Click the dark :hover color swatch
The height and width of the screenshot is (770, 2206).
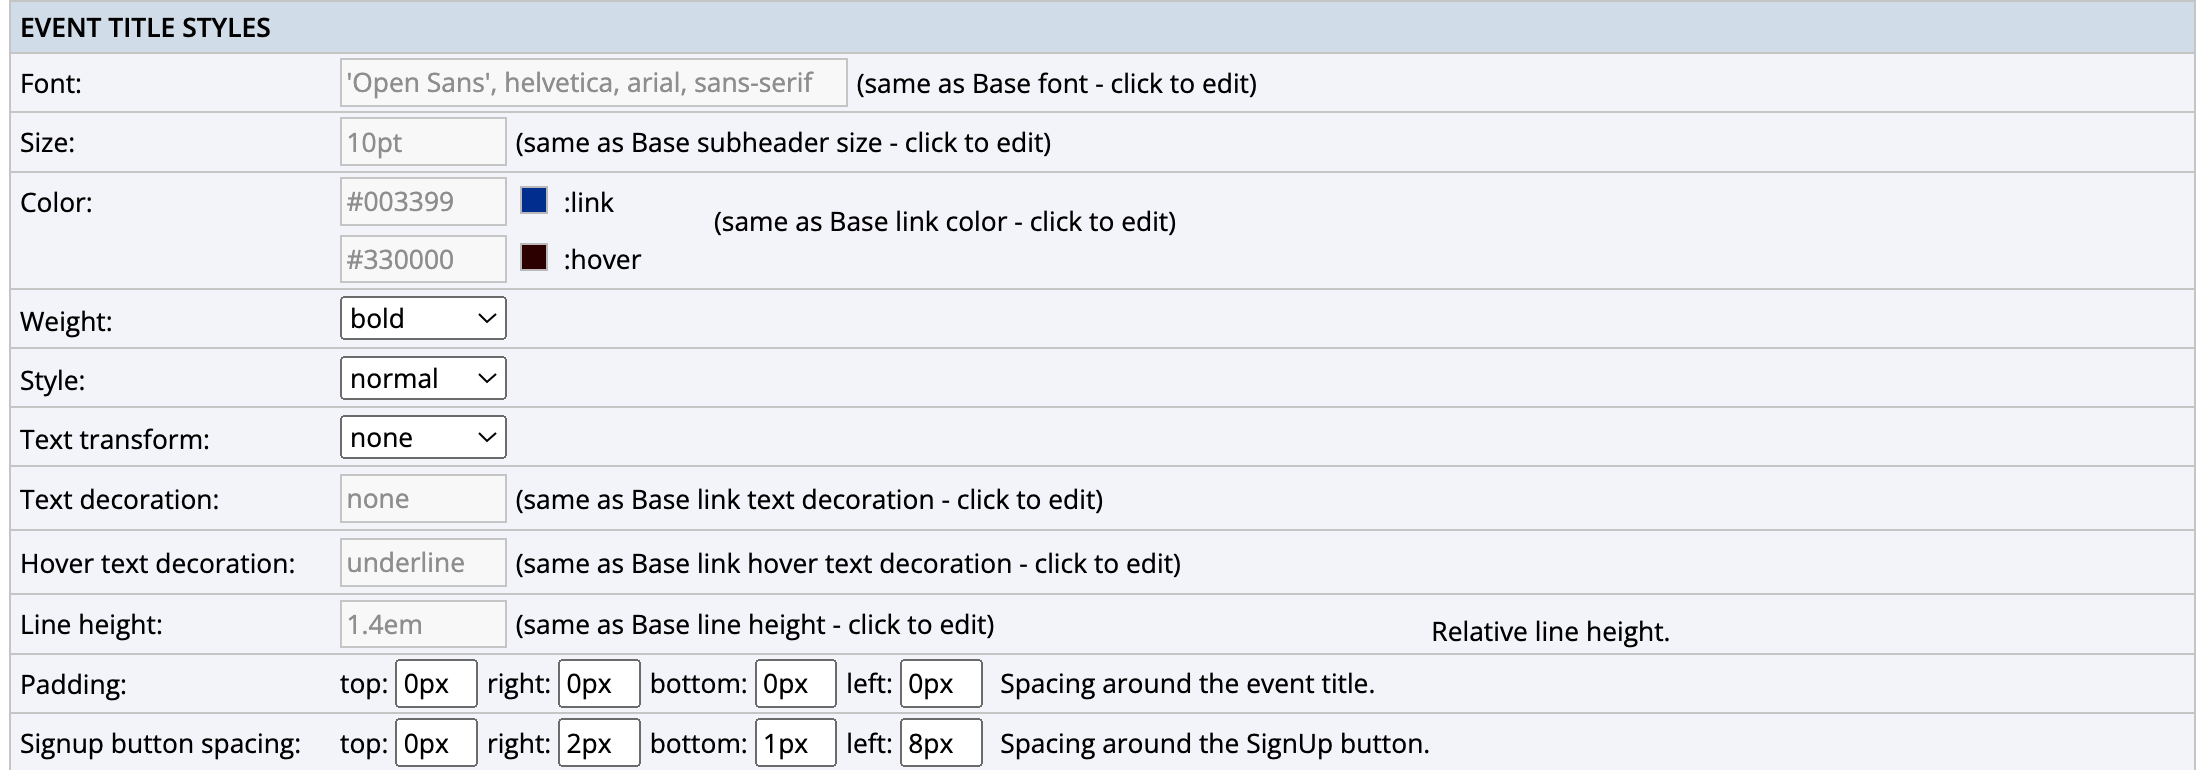click(x=534, y=258)
